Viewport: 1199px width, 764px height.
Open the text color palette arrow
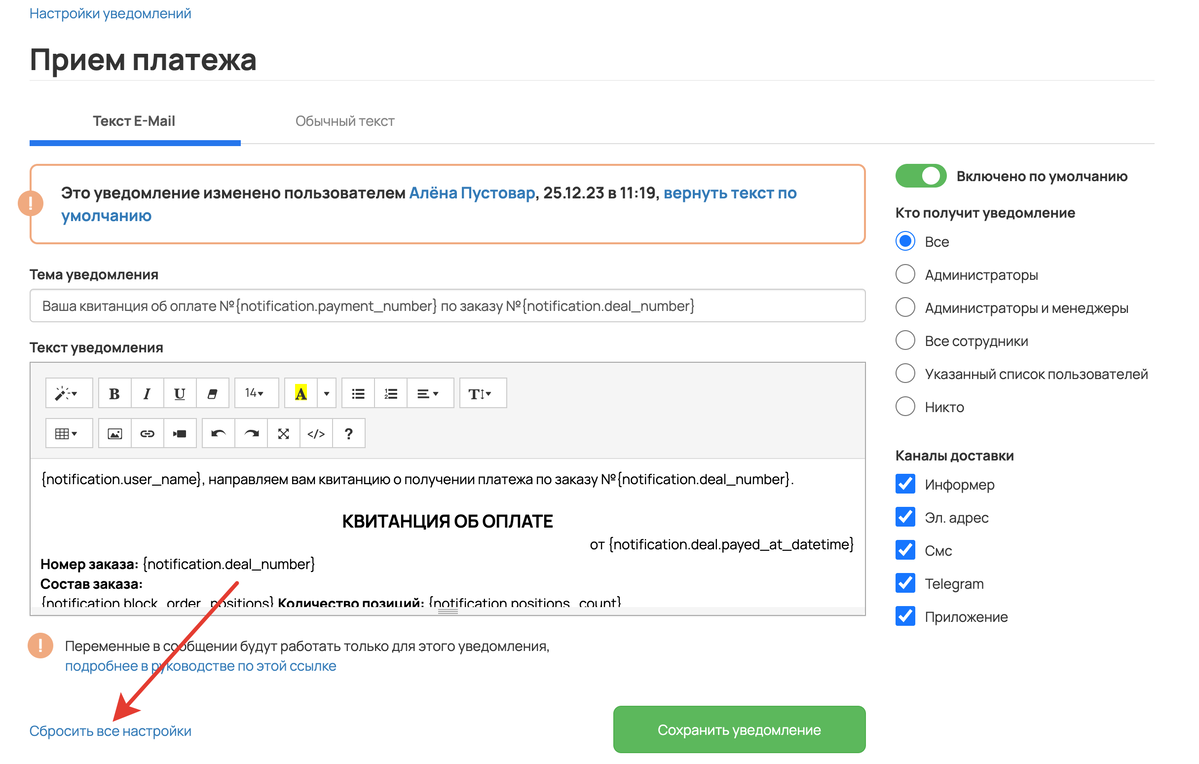(327, 393)
